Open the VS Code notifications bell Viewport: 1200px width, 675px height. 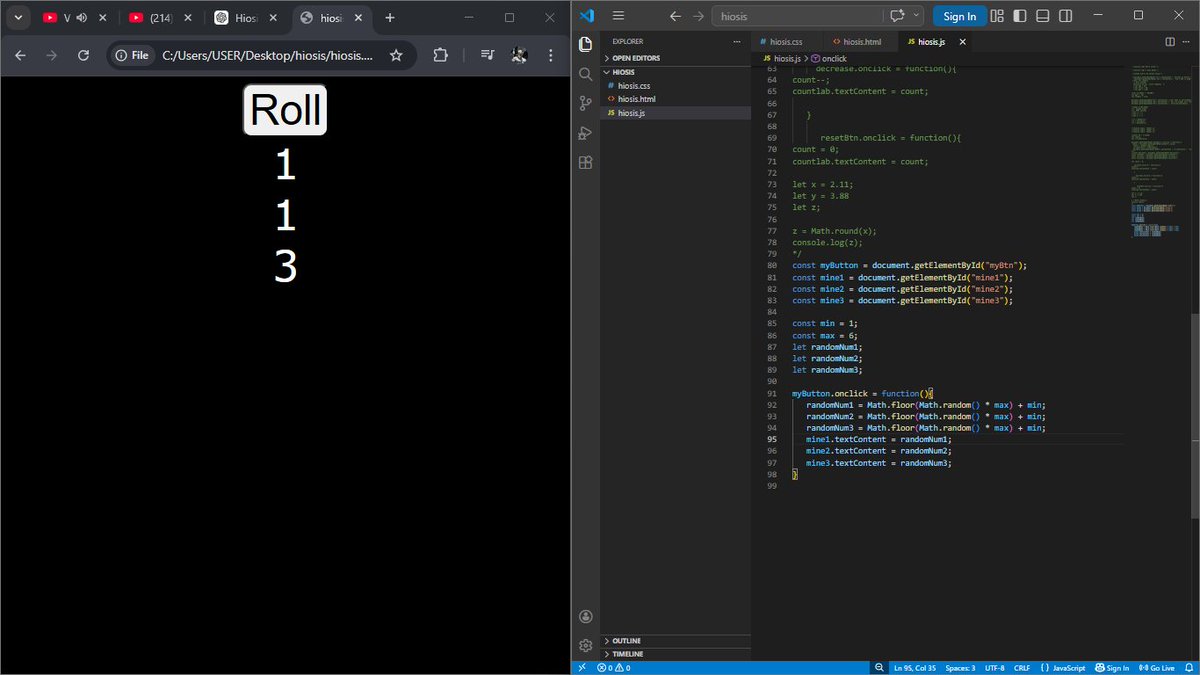point(1188,668)
